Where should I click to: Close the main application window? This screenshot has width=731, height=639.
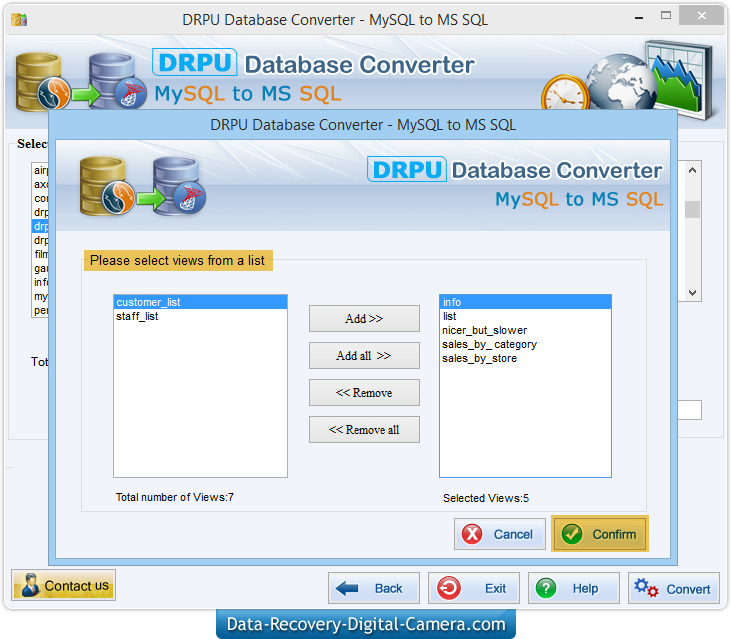point(702,15)
